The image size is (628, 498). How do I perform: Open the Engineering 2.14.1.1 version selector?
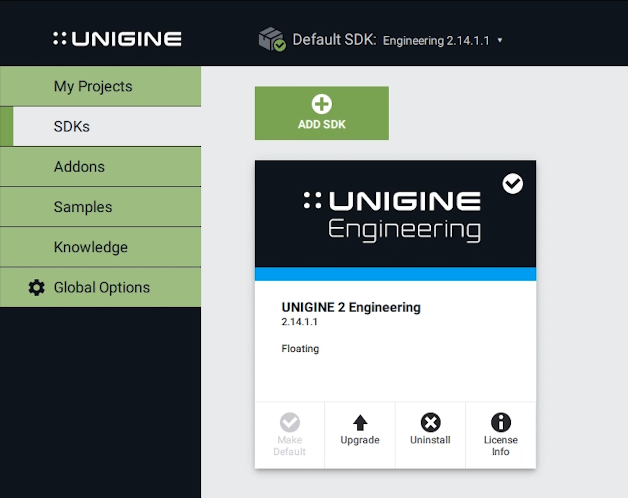[x=436, y=41]
